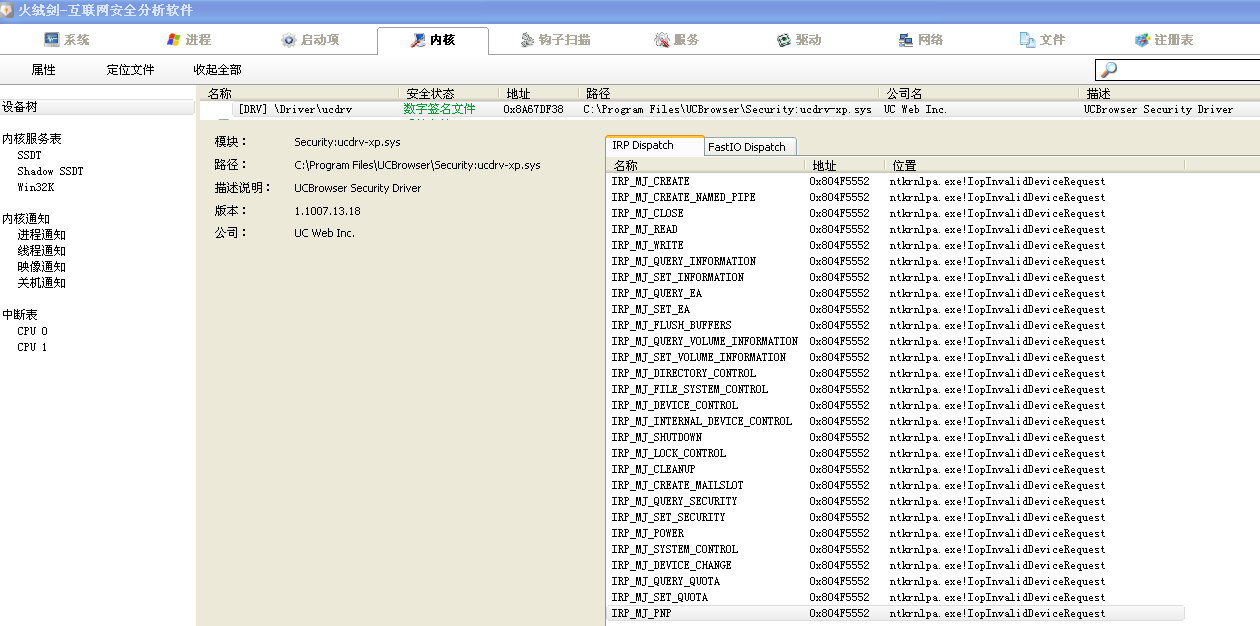Select Shadow SSDT entry

point(50,171)
